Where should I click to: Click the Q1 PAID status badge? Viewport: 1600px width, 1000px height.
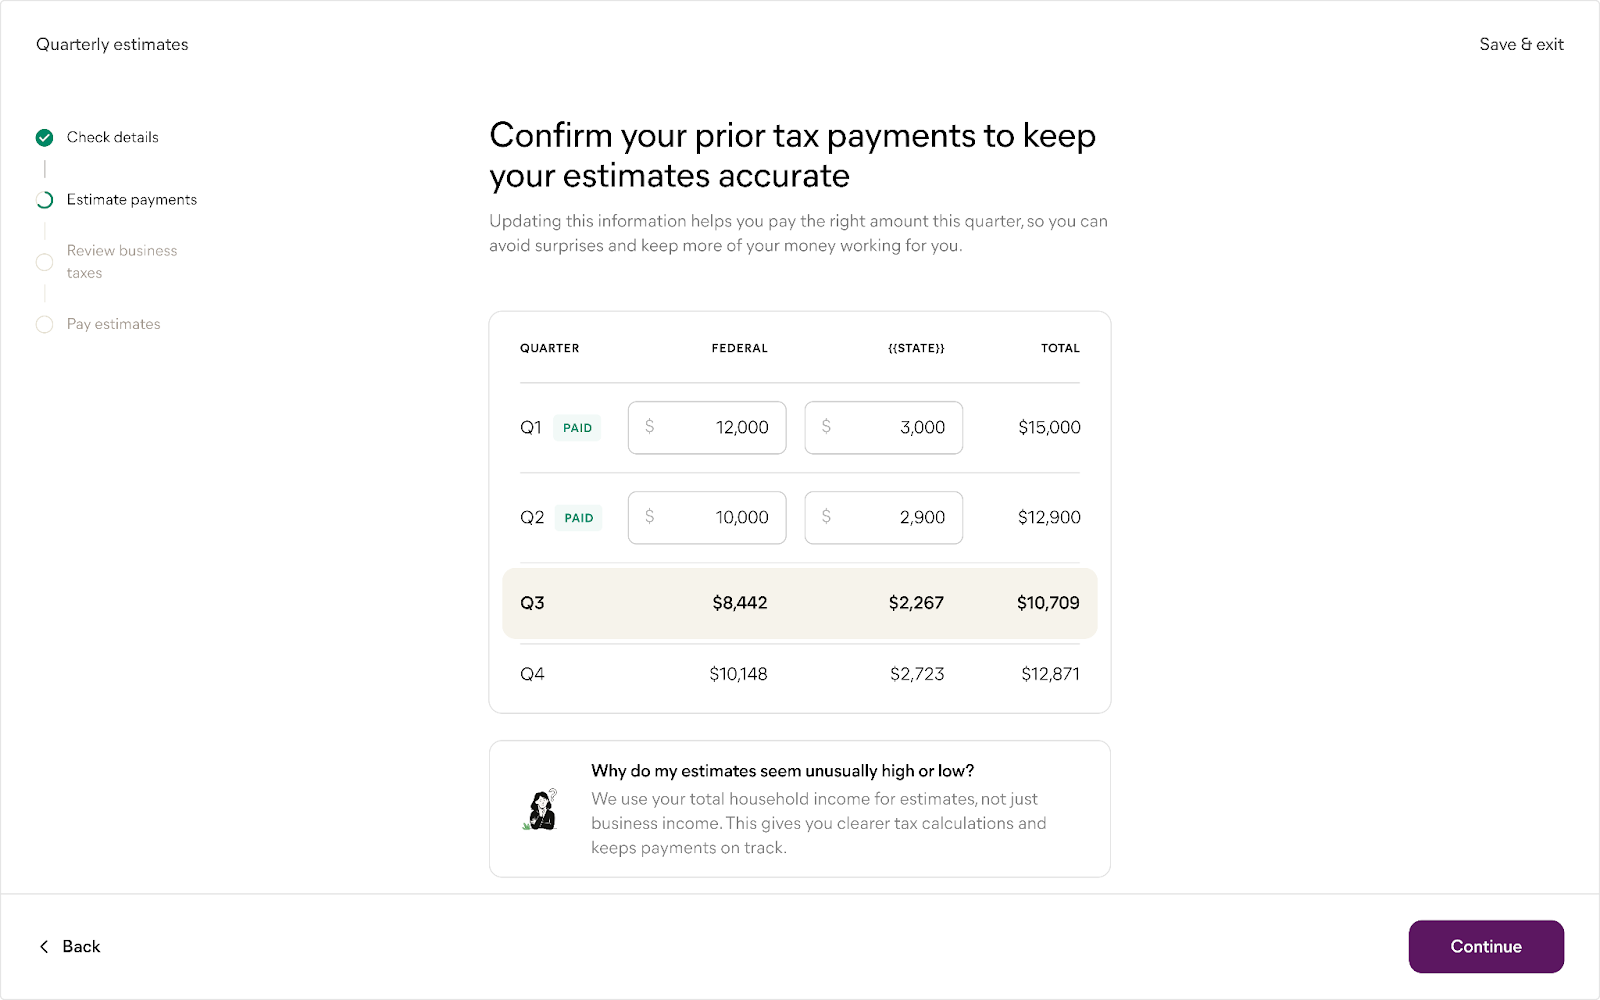(x=577, y=428)
